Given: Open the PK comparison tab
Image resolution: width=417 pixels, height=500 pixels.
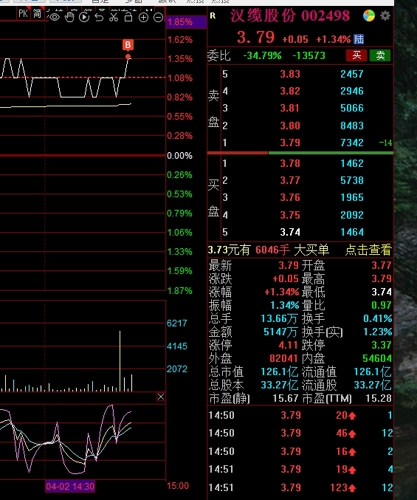Looking at the screenshot, I should [23, 14].
